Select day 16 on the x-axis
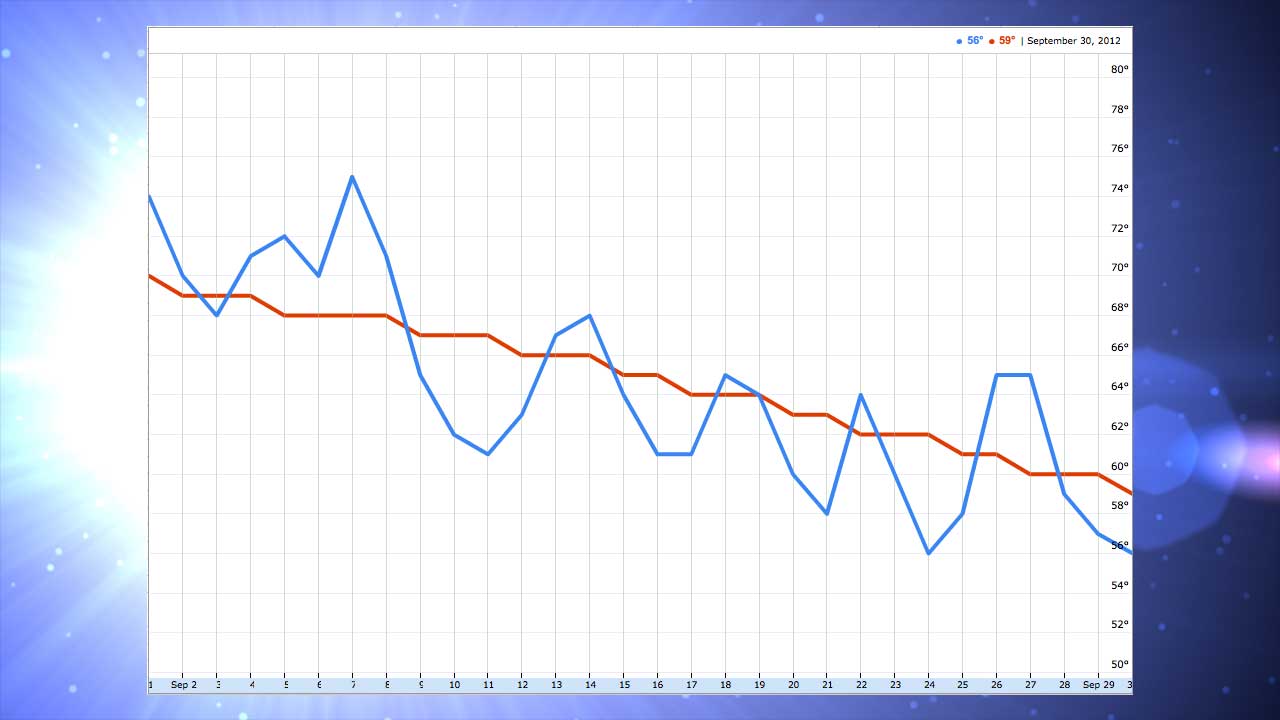 [657, 685]
